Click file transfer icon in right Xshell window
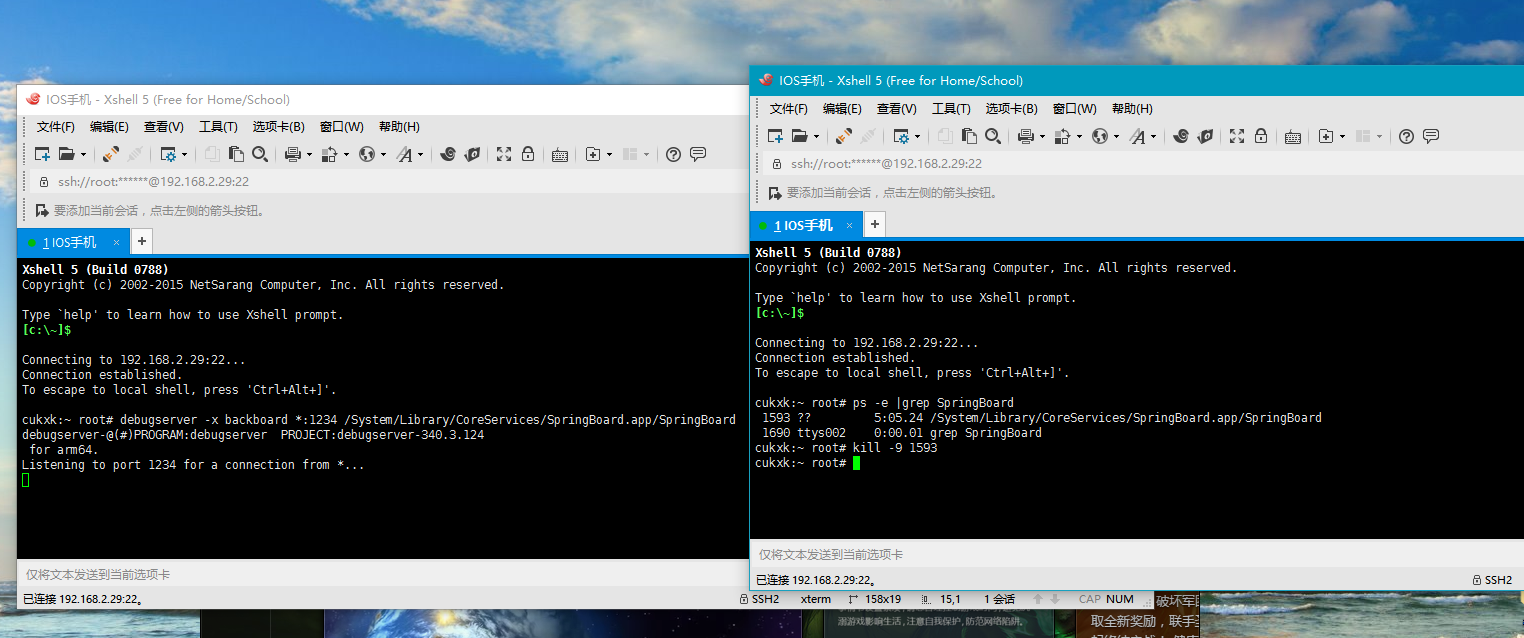The width and height of the screenshot is (1524, 638). 1062,136
